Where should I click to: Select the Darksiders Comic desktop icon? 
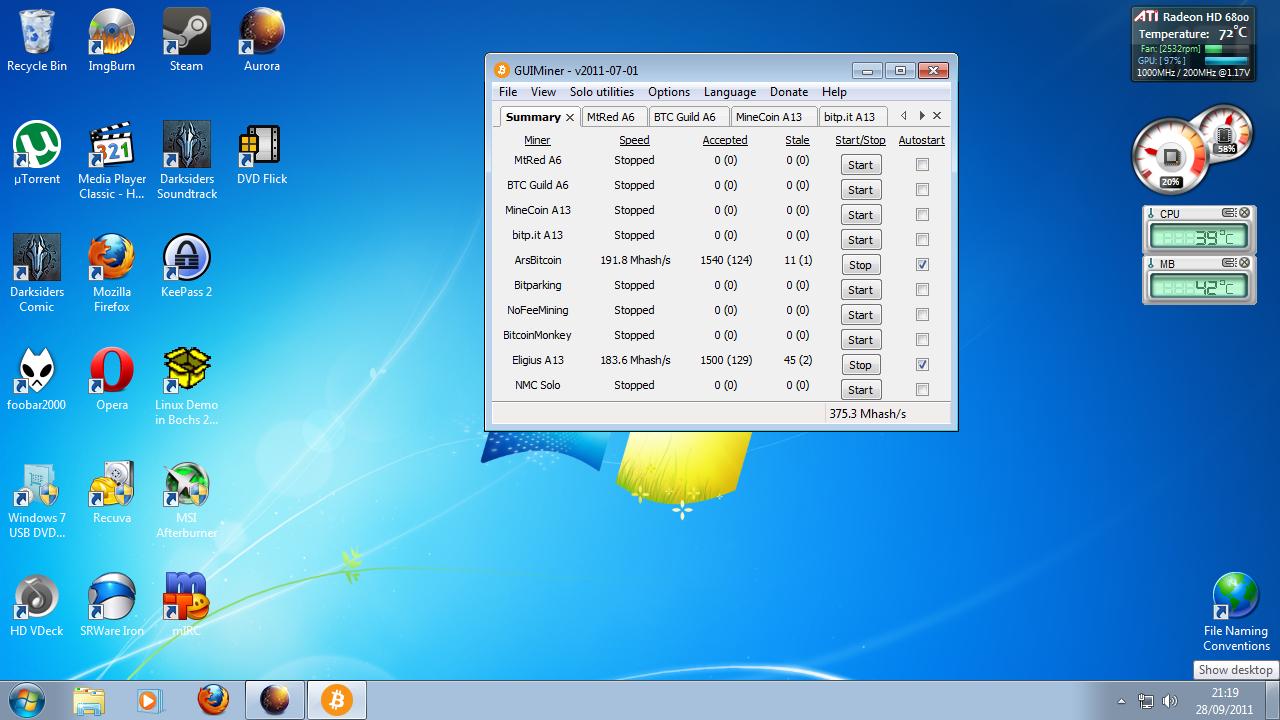(x=37, y=273)
